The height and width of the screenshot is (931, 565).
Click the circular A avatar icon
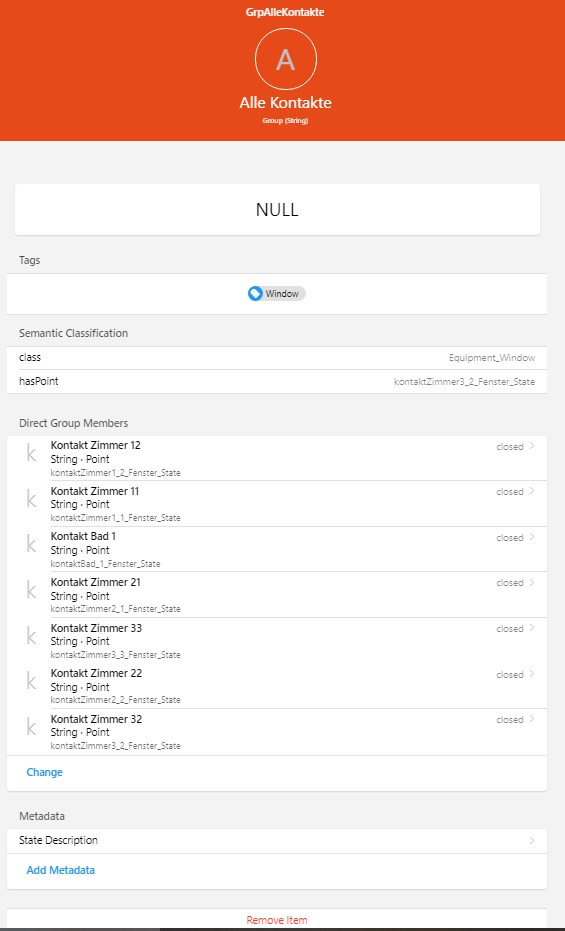tap(285, 59)
